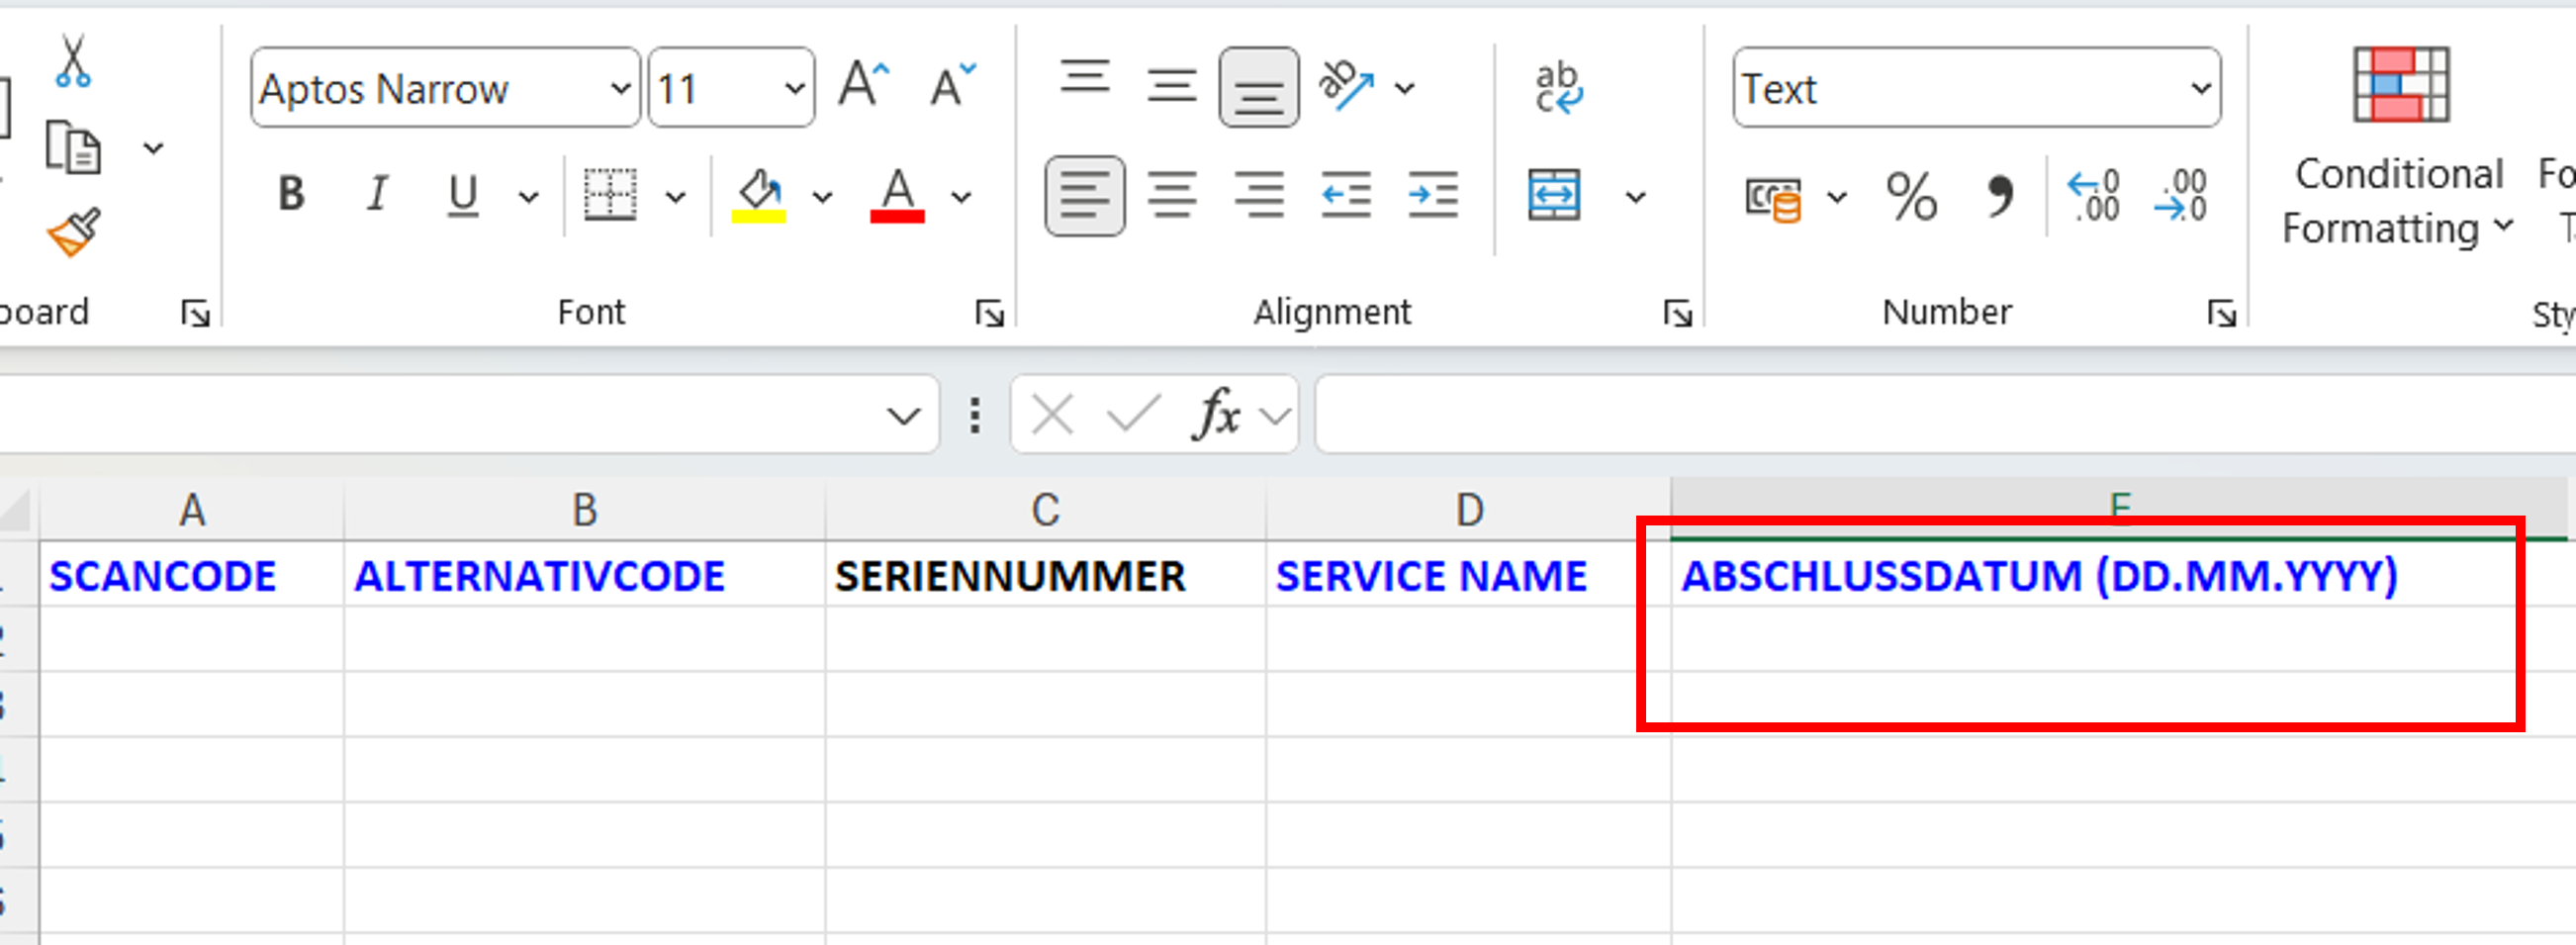2576x945 pixels.
Task: Toggle Italic formatting
Action: pos(377,194)
